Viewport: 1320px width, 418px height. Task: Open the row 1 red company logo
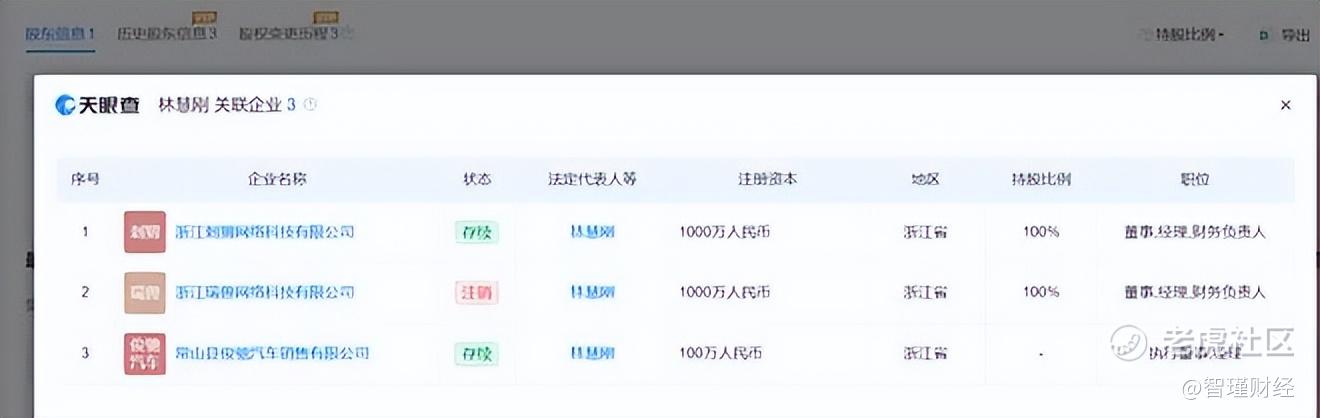(x=145, y=232)
